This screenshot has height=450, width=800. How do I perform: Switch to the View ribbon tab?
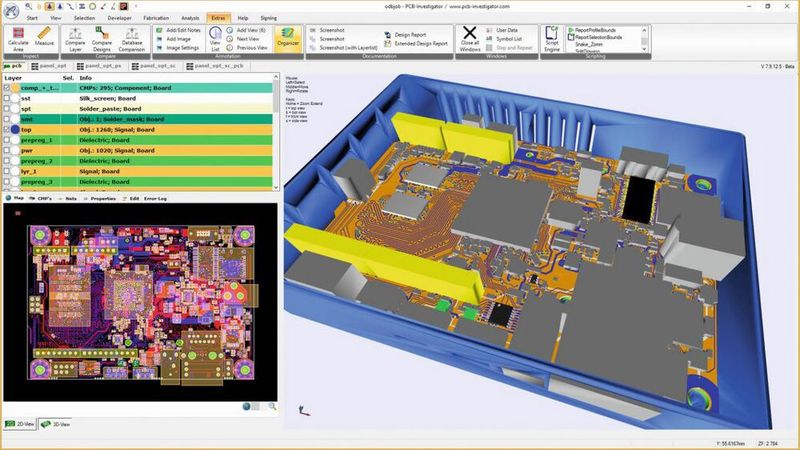coord(56,18)
